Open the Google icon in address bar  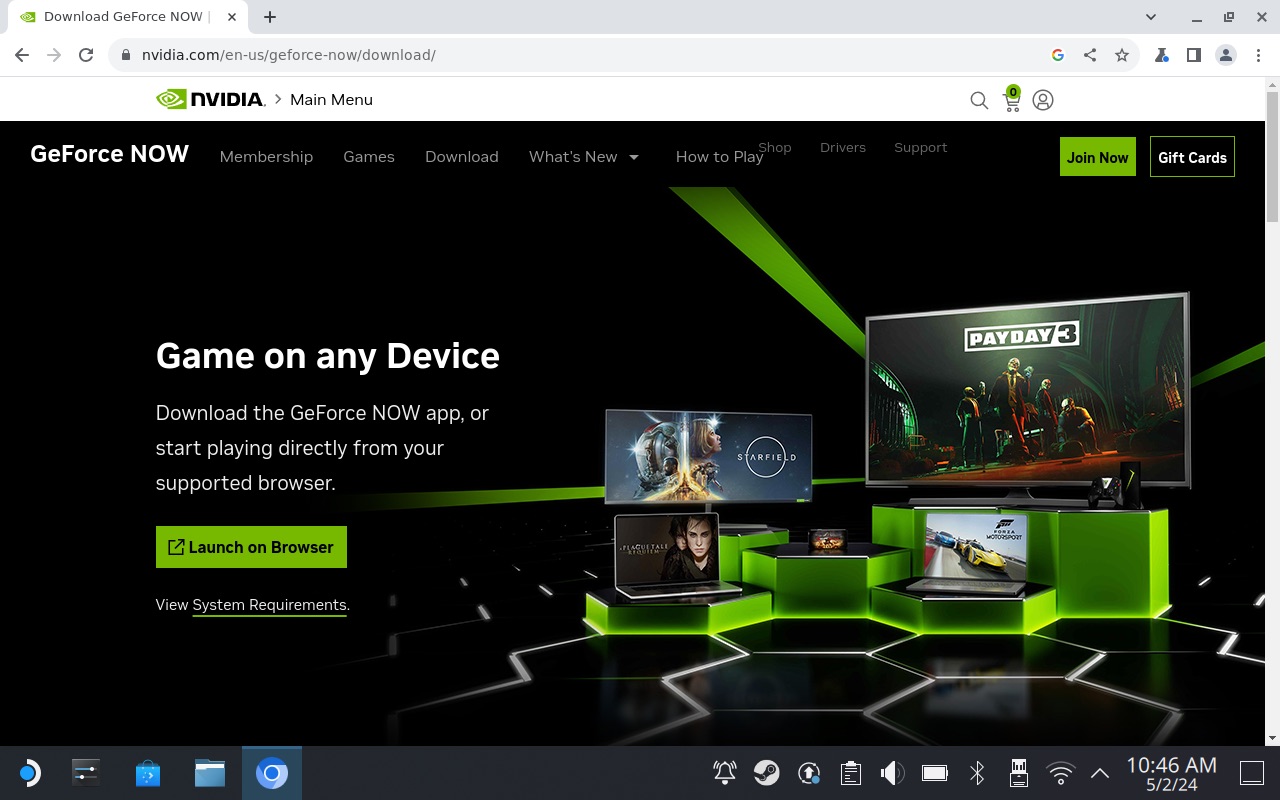coord(1058,55)
